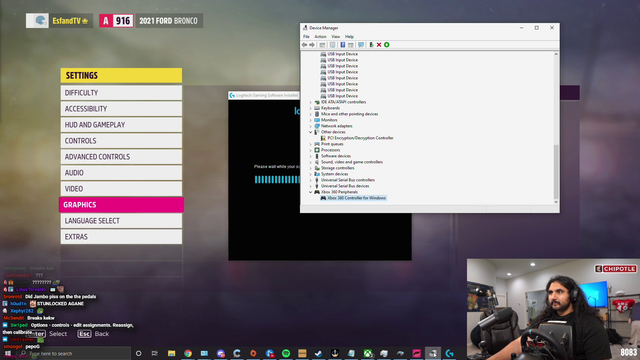
Task: Open the View menu in Device Manager
Action: coord(336,37)
